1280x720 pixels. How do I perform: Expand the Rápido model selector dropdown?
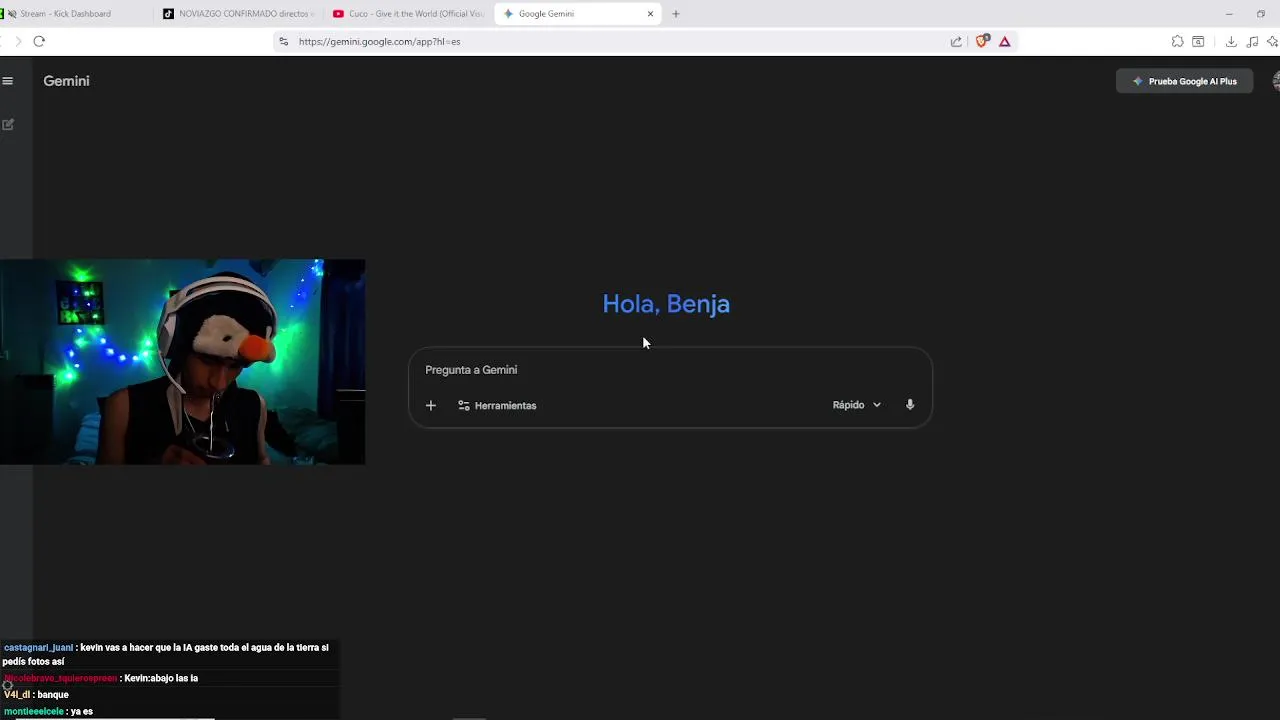(856, 405)
